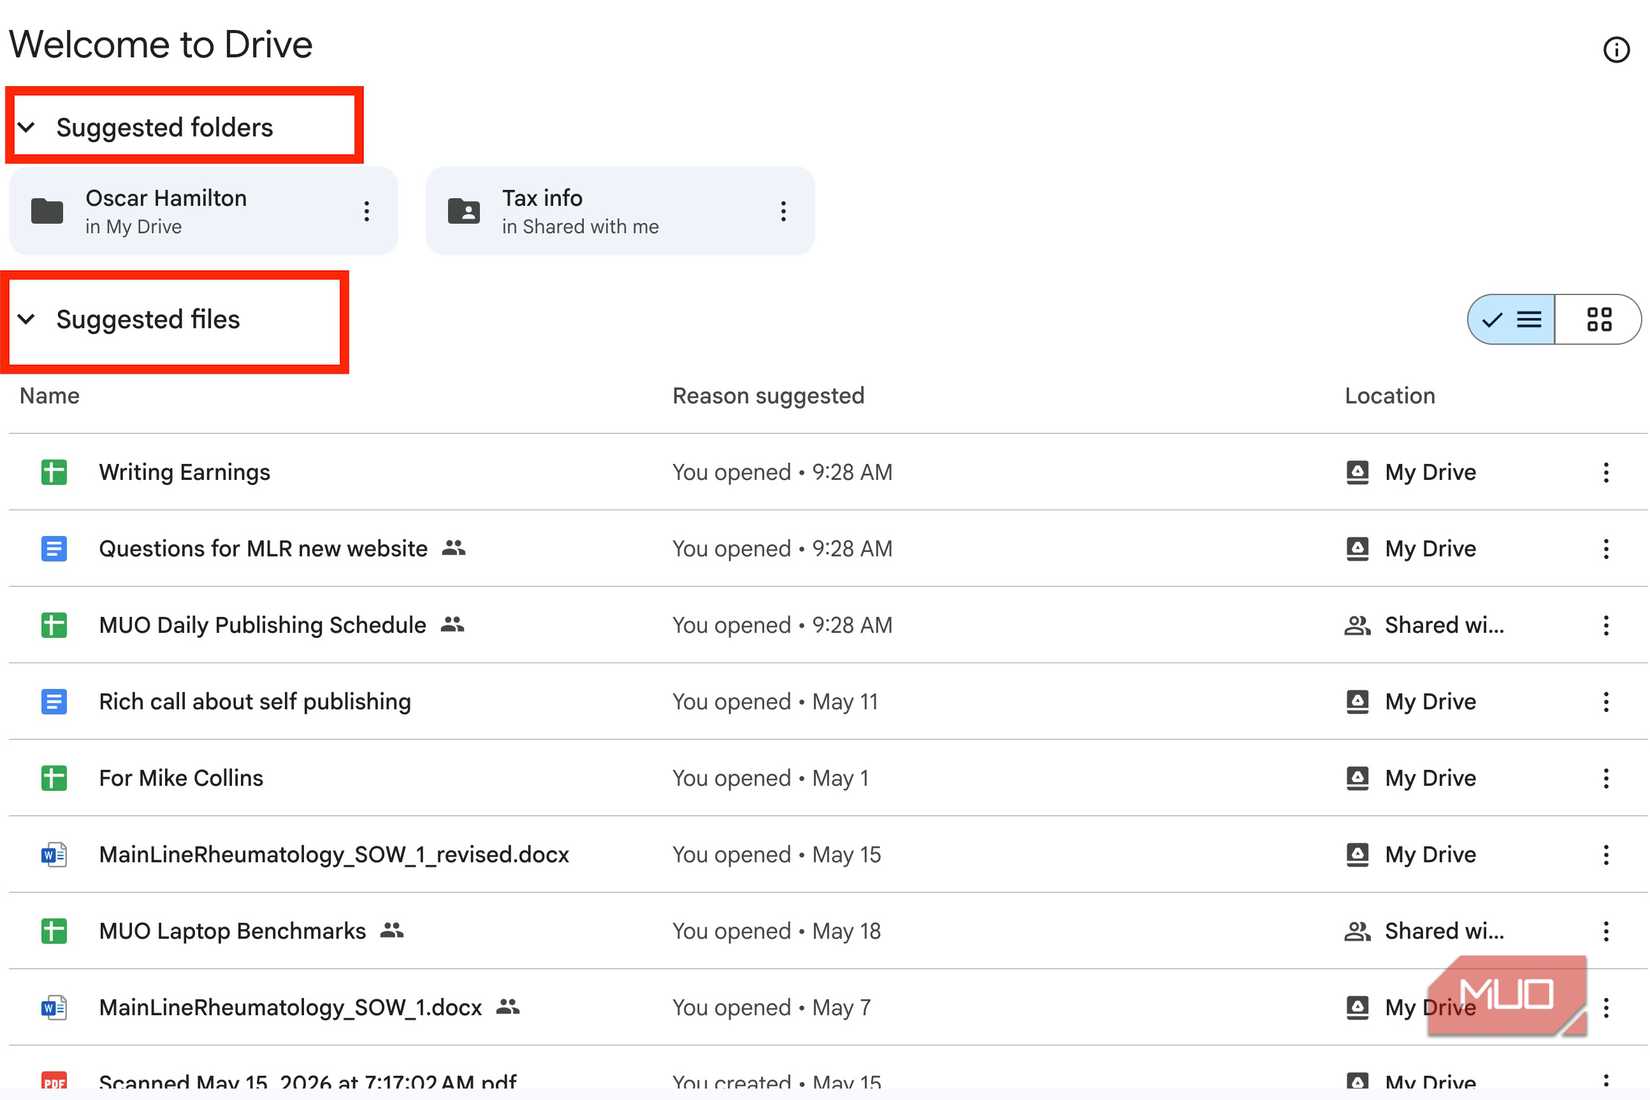Click the Location column header

[x=1390, y=396]
